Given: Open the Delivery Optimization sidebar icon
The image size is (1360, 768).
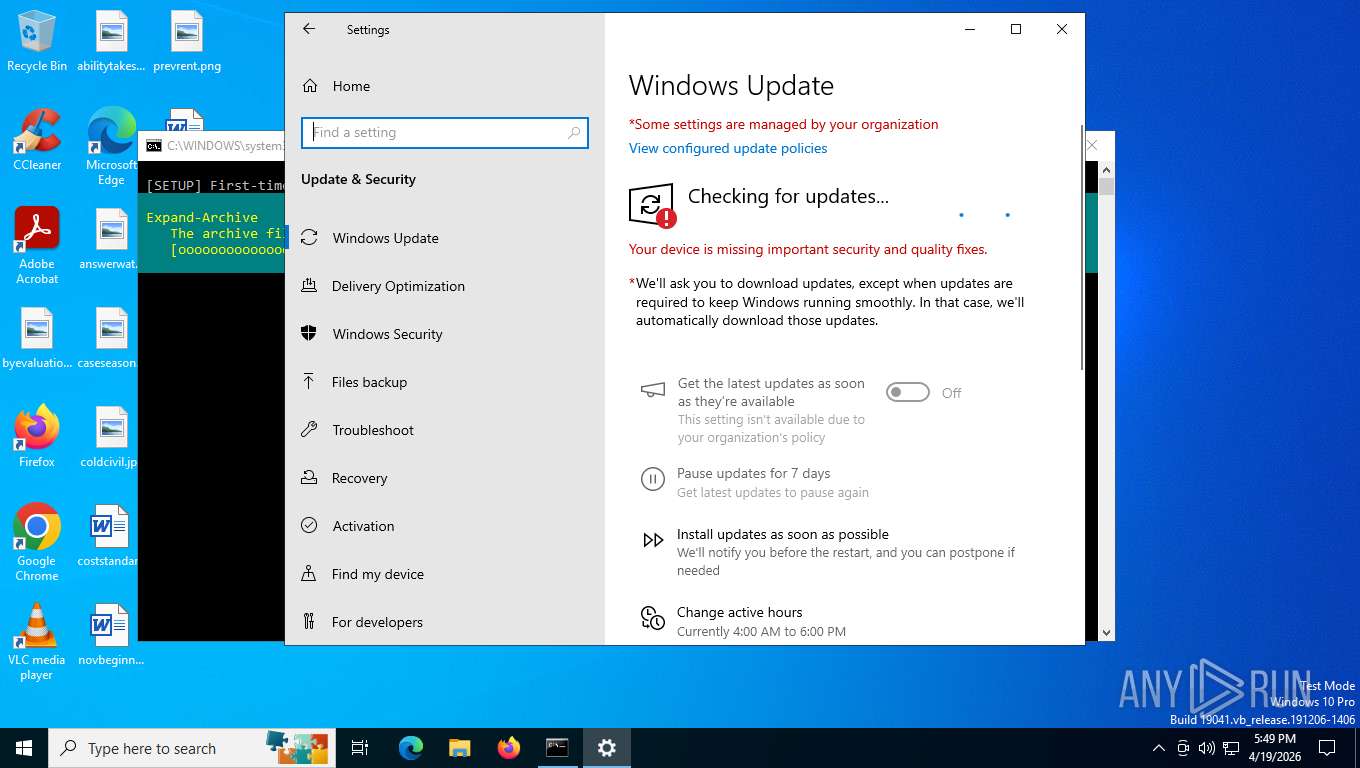Looking at the screenshot, I should pos(309,286).
